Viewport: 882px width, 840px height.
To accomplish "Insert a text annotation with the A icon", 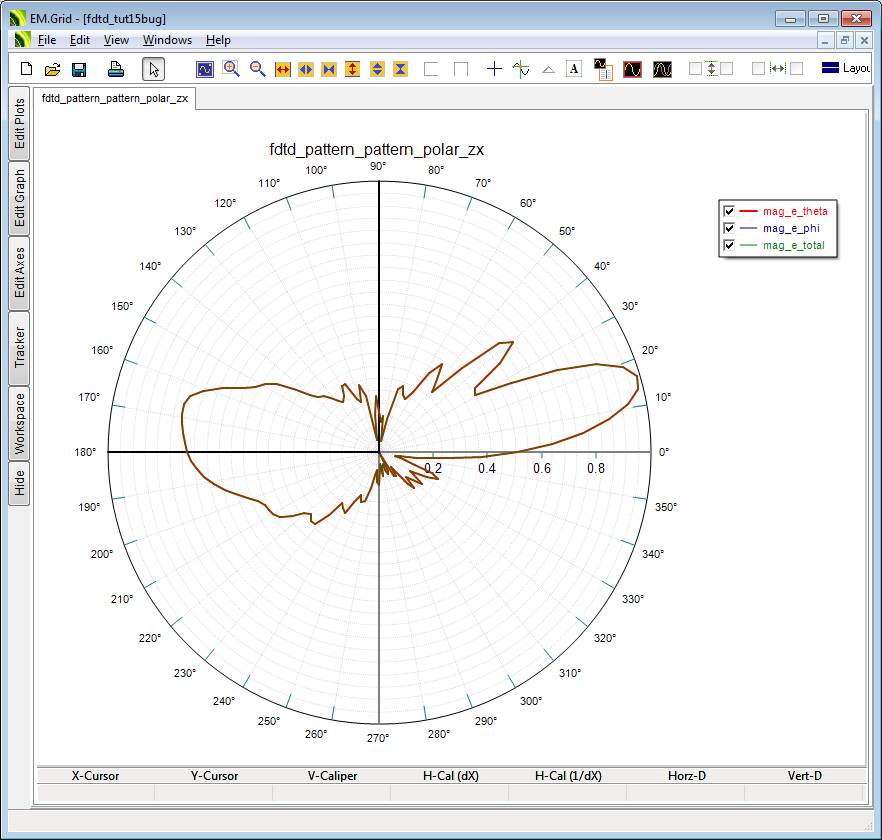I will pos(574,69).
